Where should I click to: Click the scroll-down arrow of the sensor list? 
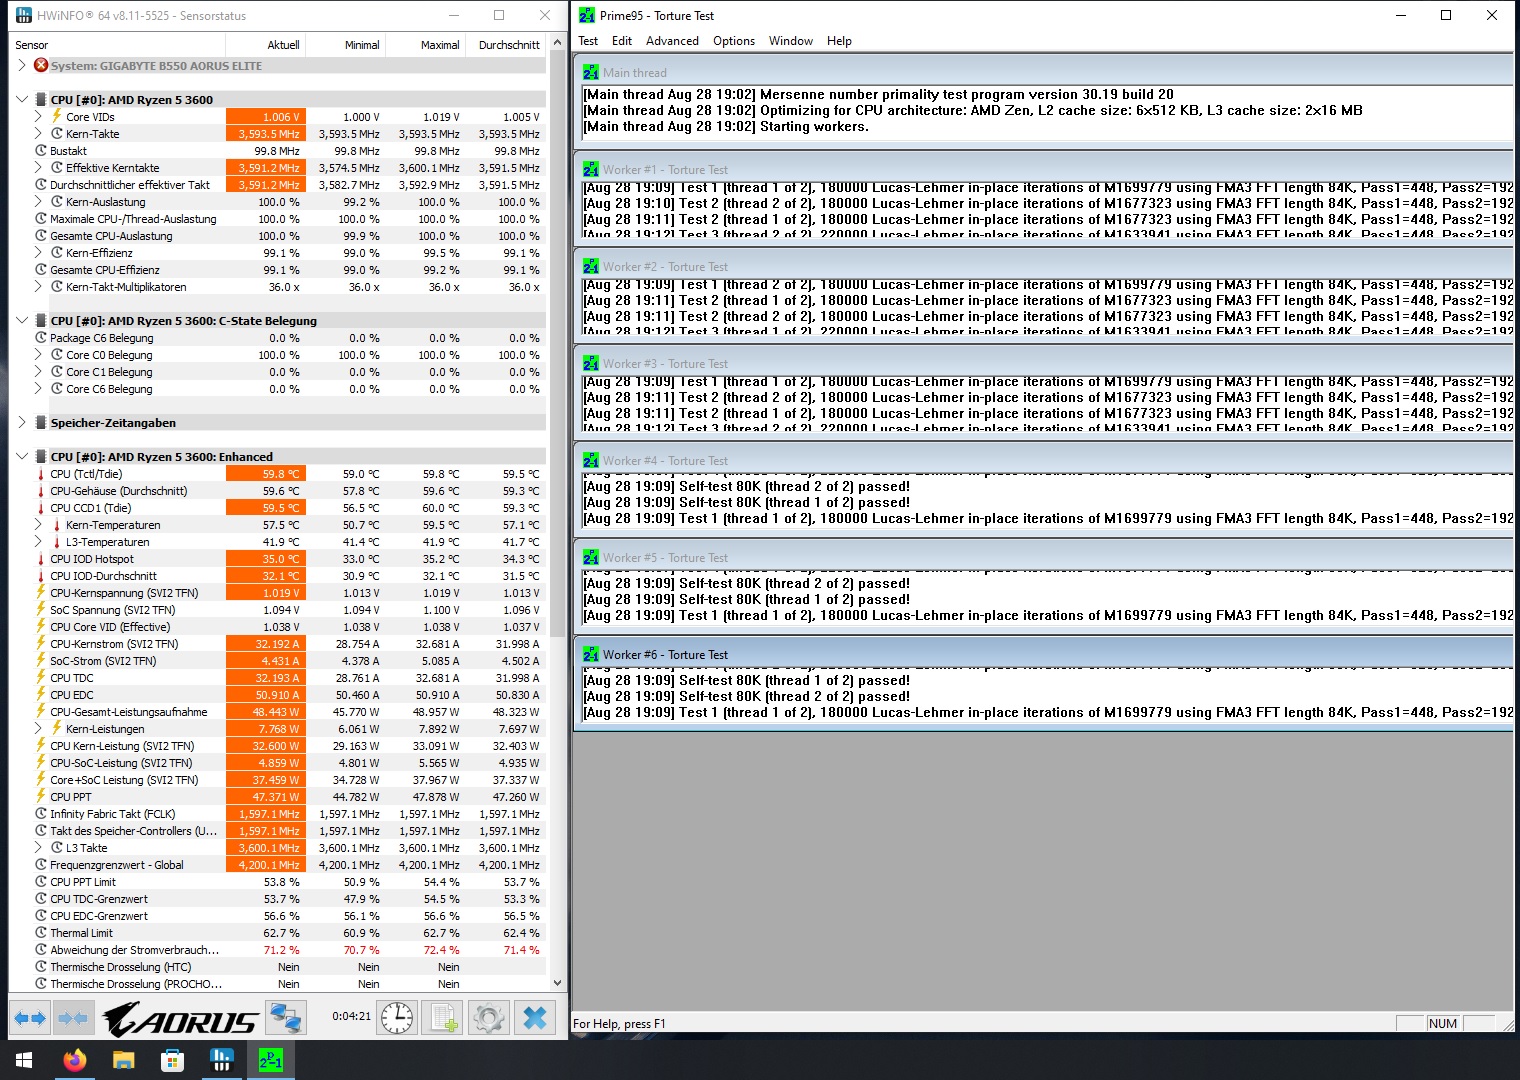(x=557, y=983)
